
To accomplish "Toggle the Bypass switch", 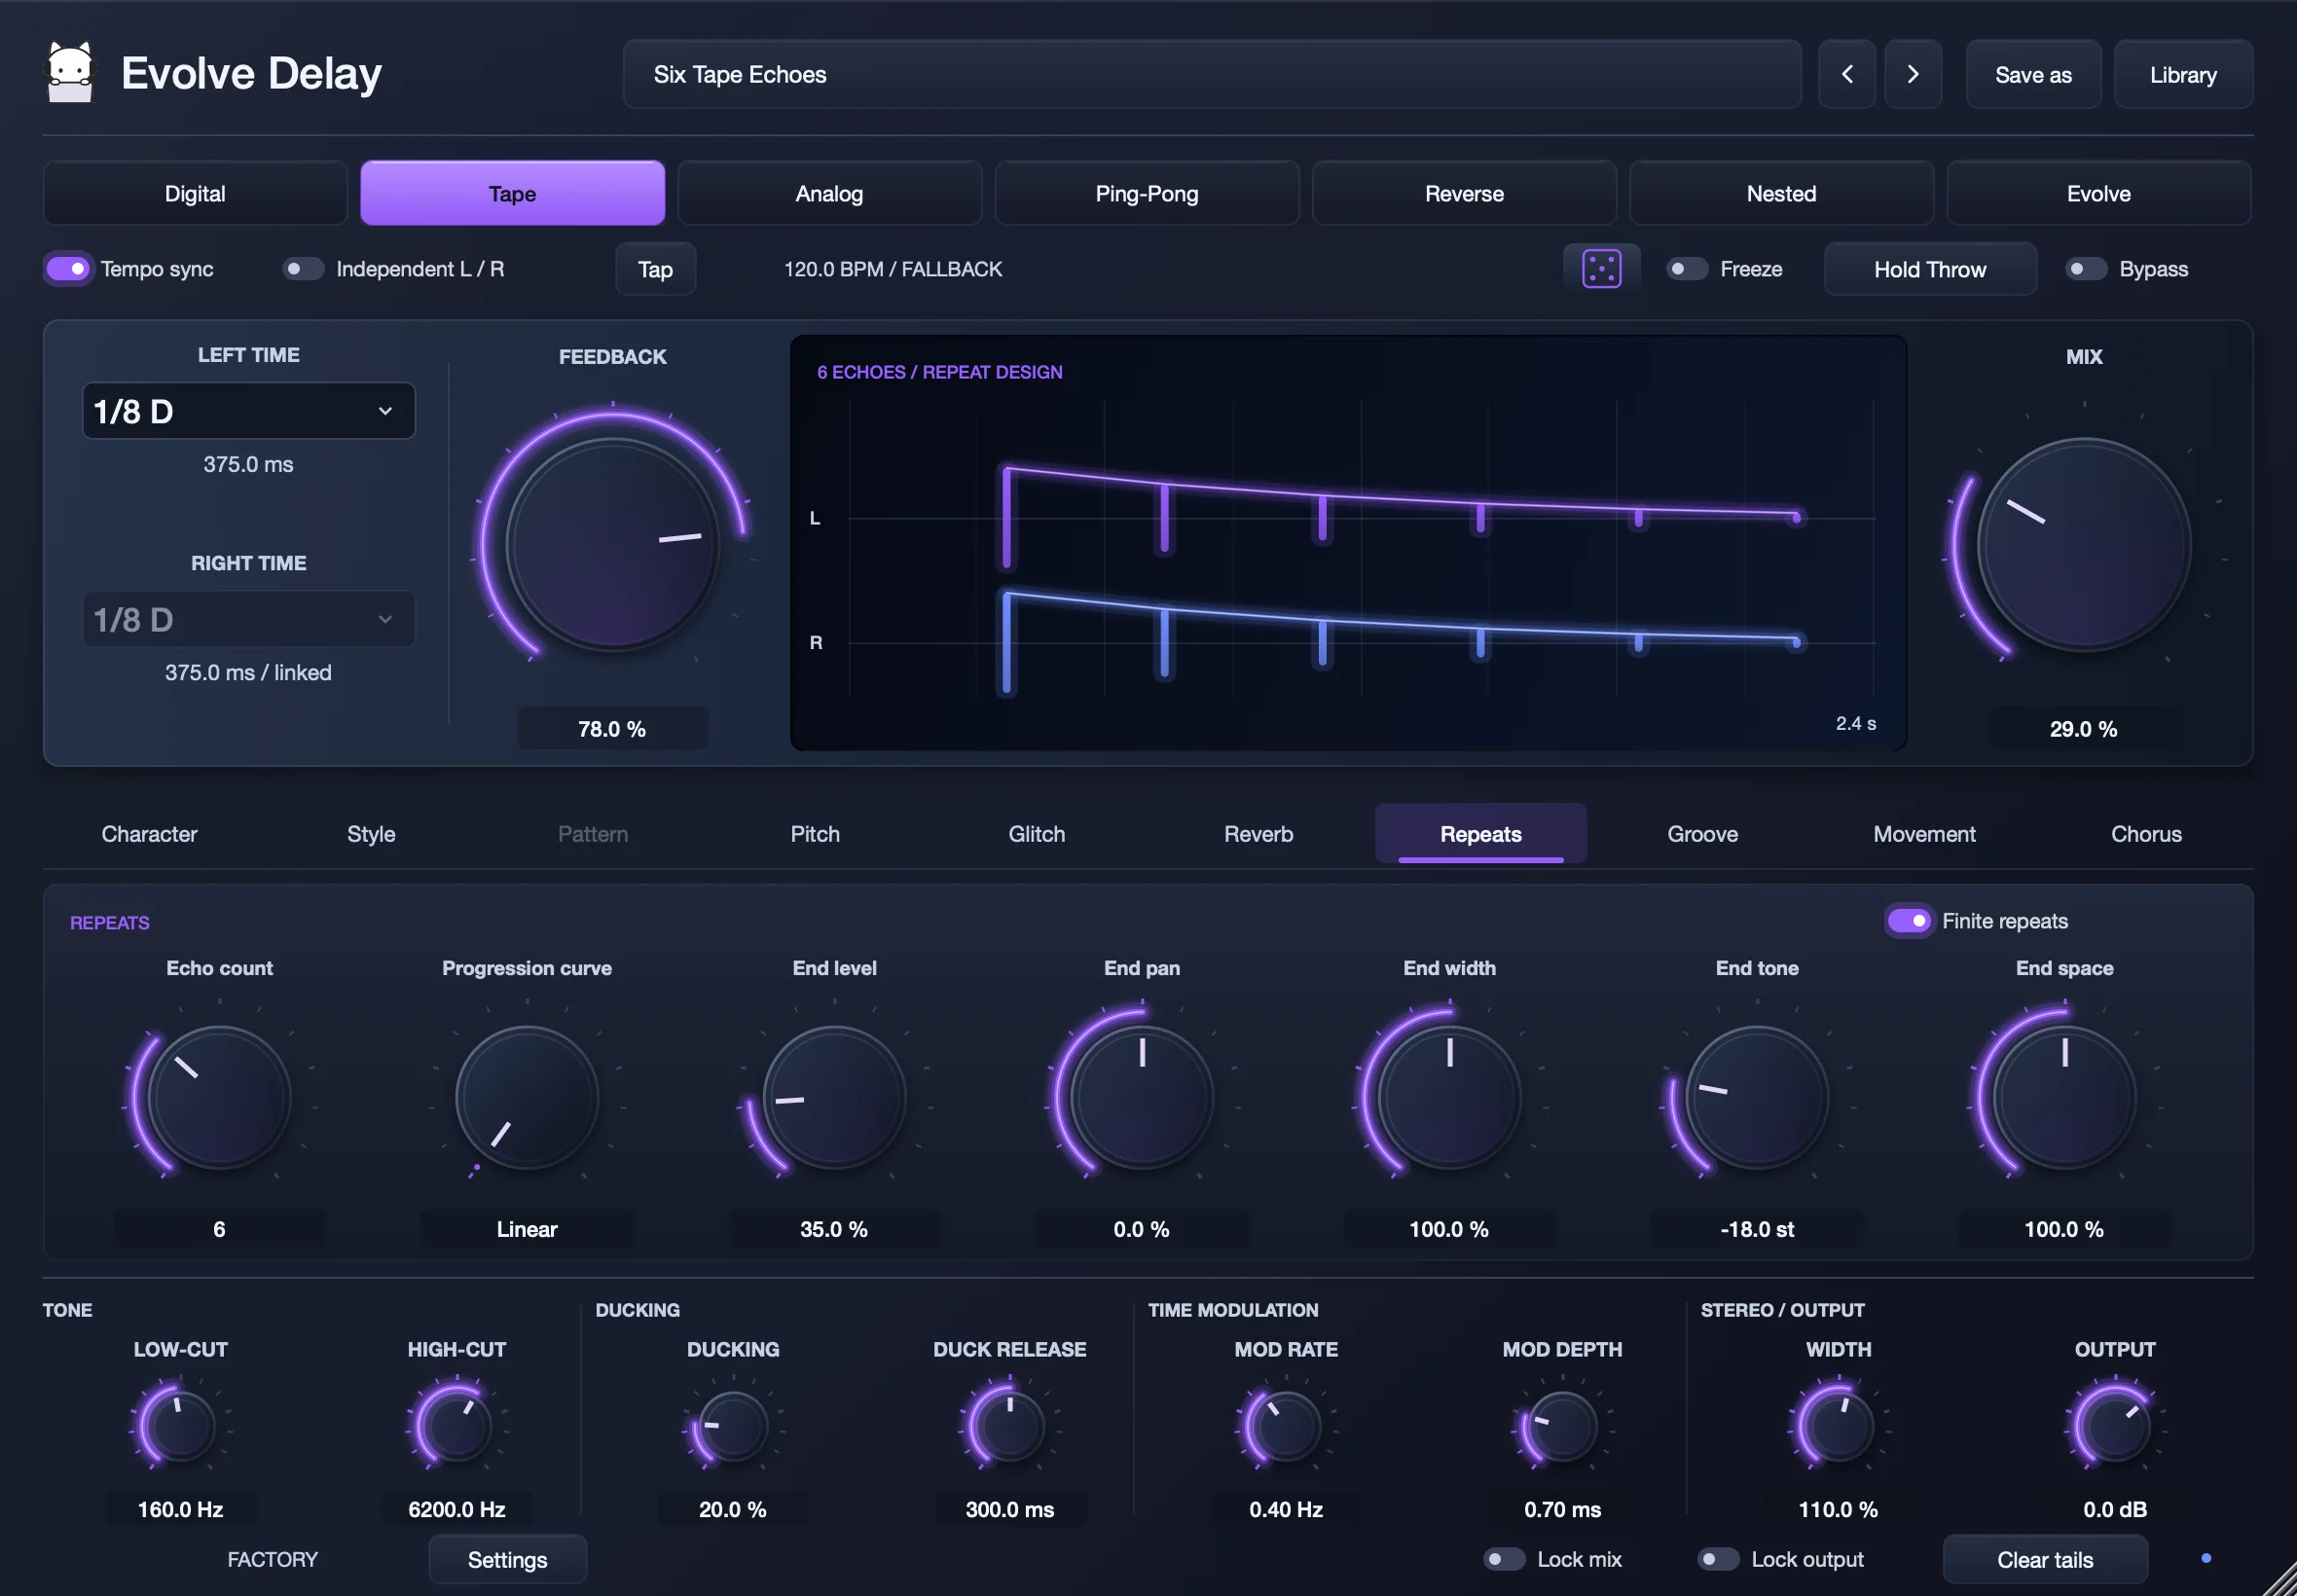I will [2086, 269].
